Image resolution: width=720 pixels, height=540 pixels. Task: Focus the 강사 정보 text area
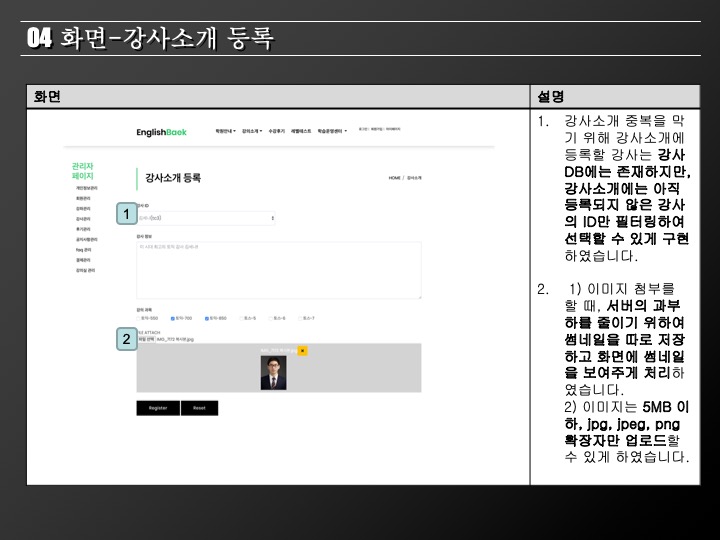click(279, 270)
